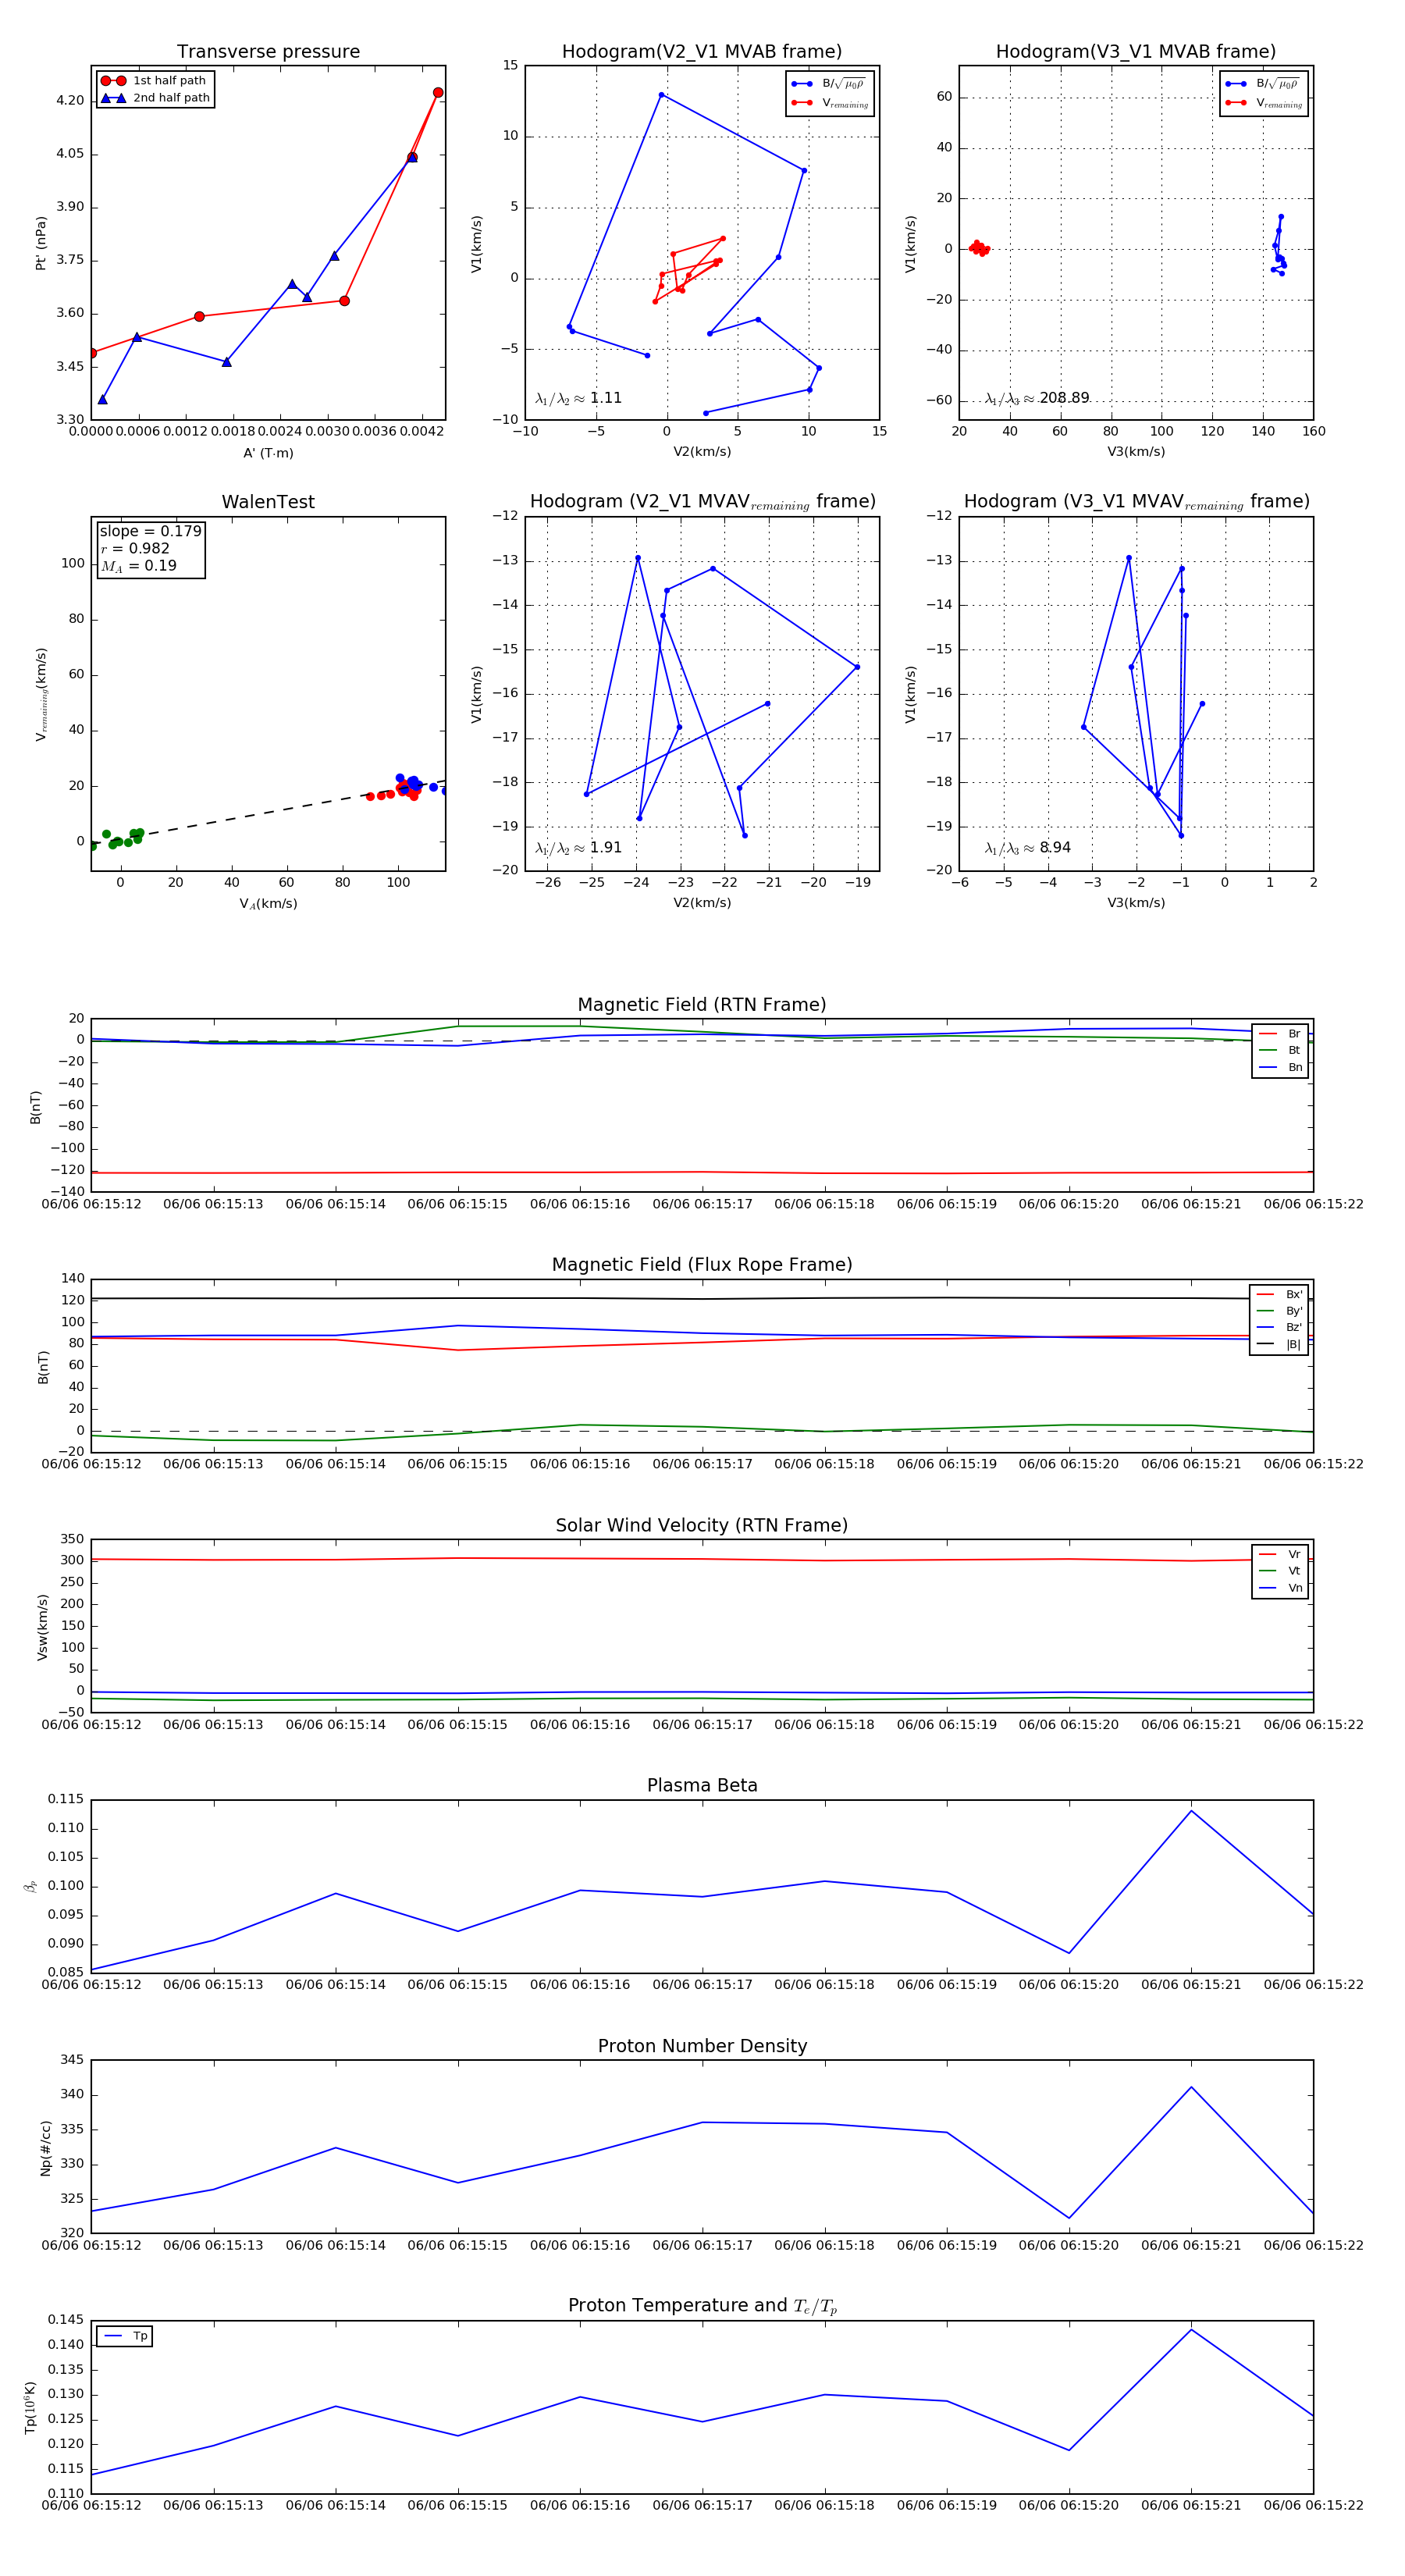Click the 'Vsw(km/s)' y-axis label
The image size is (1405, 2576).
pos(42,1628)
